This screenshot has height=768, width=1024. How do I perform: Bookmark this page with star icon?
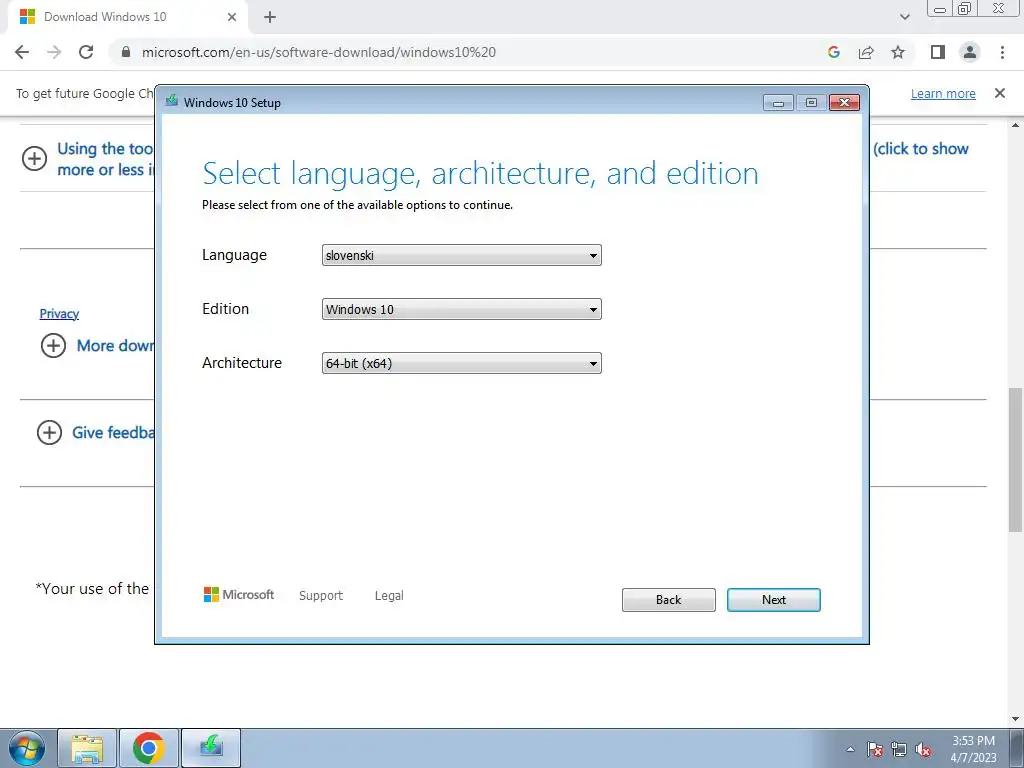898,52
